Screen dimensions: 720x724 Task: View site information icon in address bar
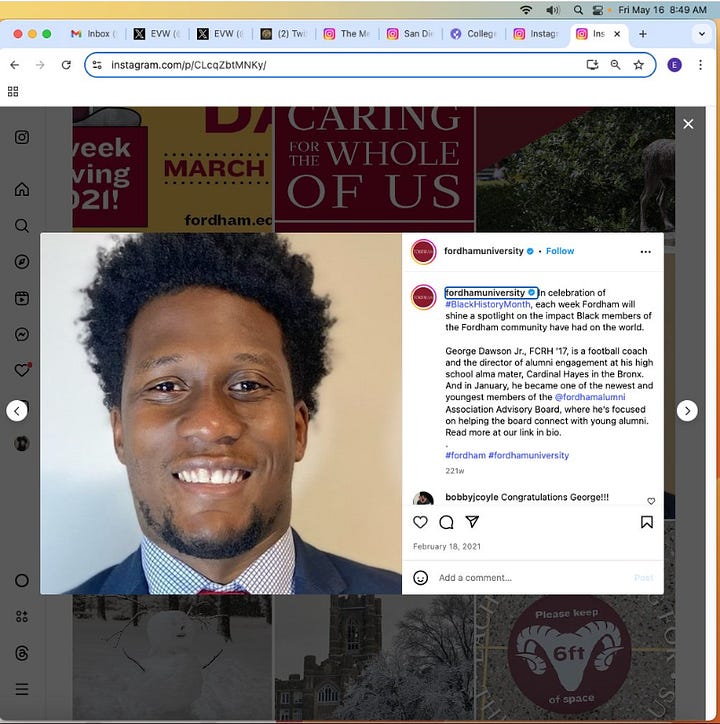97,65
